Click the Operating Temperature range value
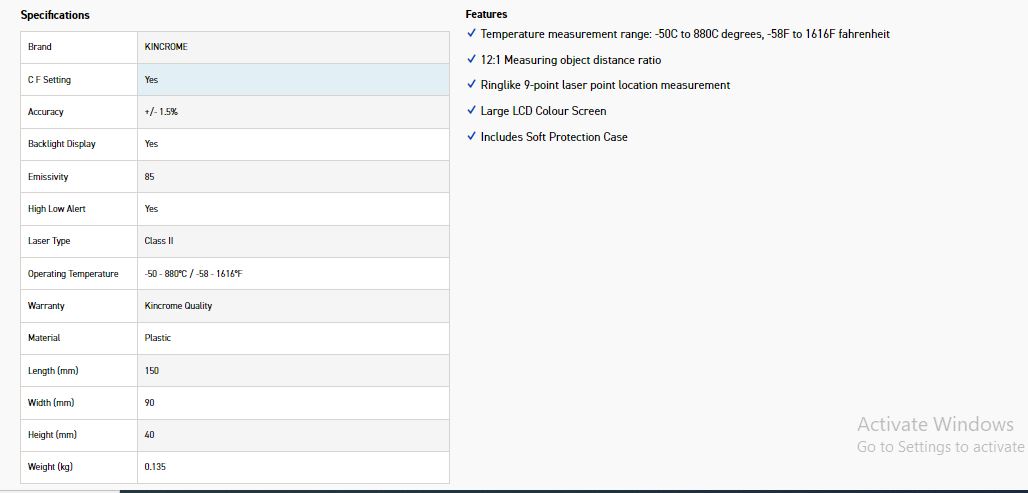The image size is (1028, 493). (193, 274)
